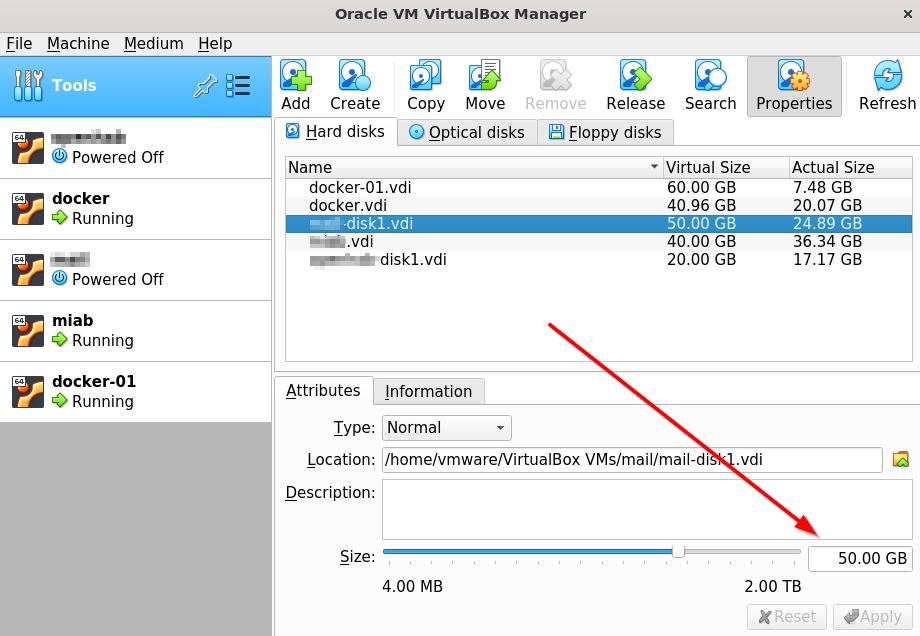
Task: Select the docker-01 VM entry name
Action: [x=94, y=381]
